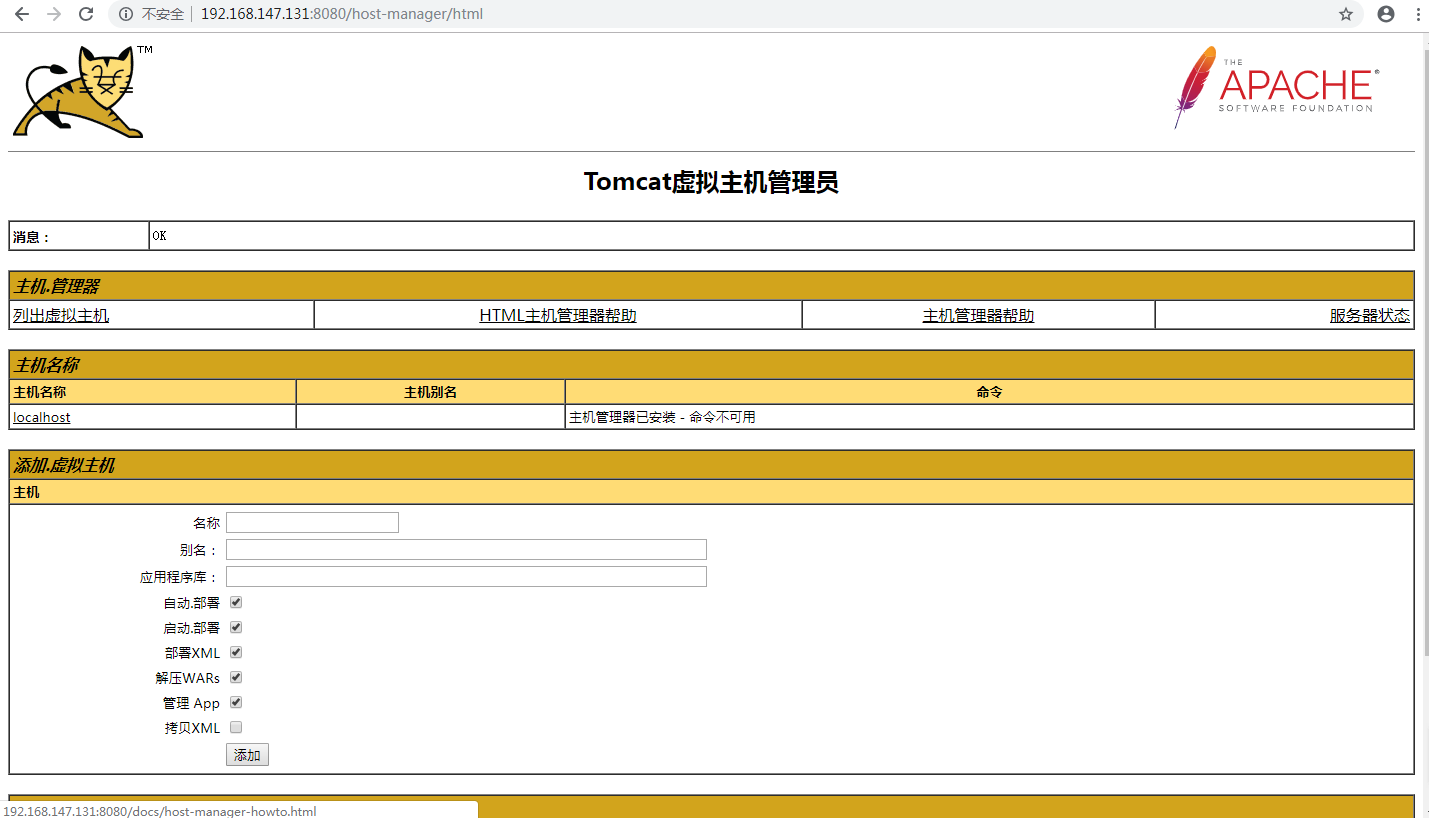
Task: Open the browser profile account icon
Action: (x=1386, y=14)
